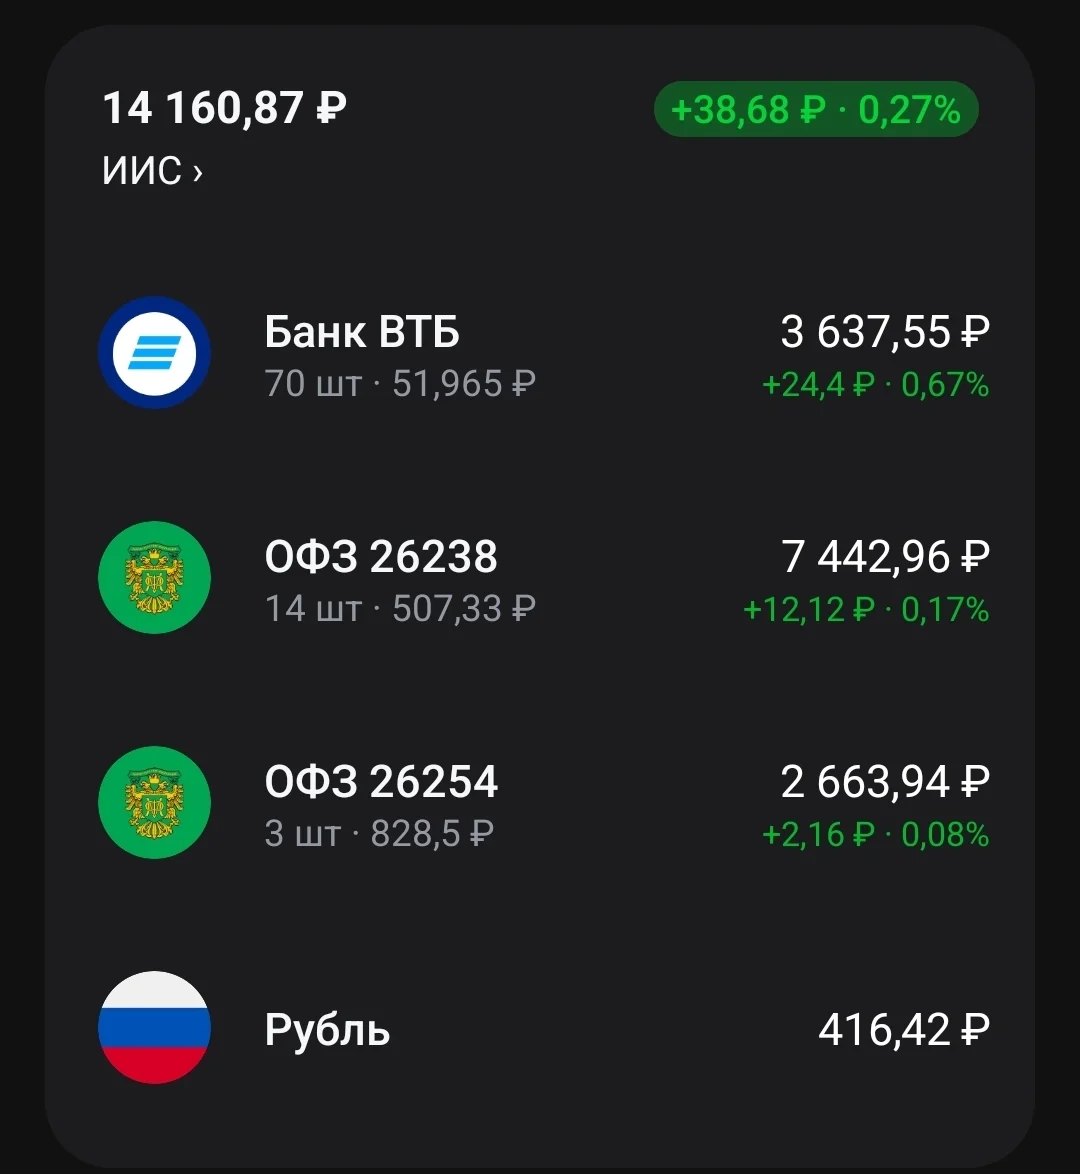This screenshot has width=1080, height=1174.
Task: Tap the ОФЗ 26254 coat-of-arms icon
Action: pos(154,802)
